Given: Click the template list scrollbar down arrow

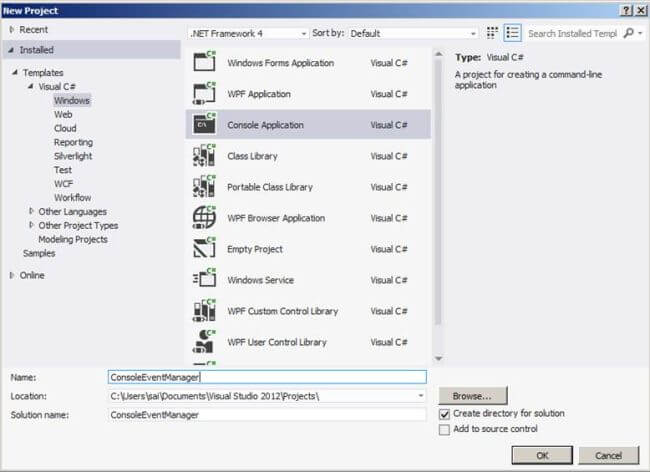Looking at the screenshot, I should pos(439,358).
